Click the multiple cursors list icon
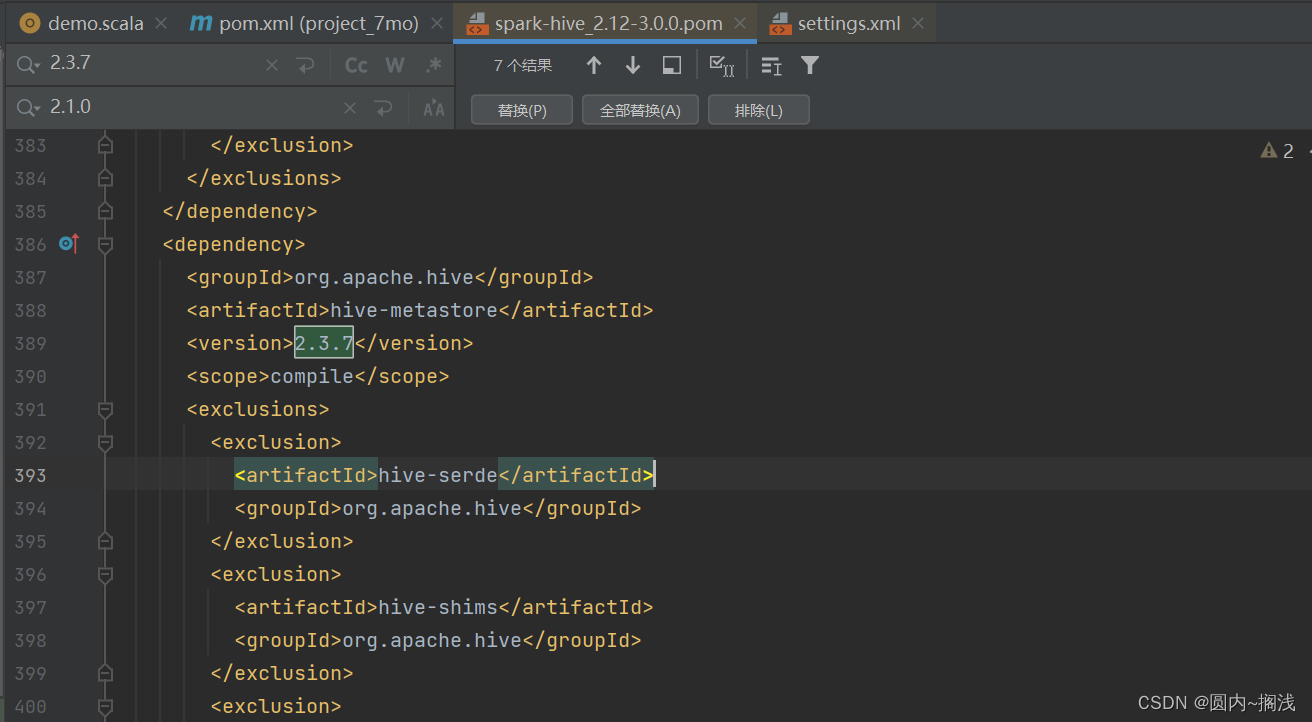1312x722 pixels. pos(771,65)
